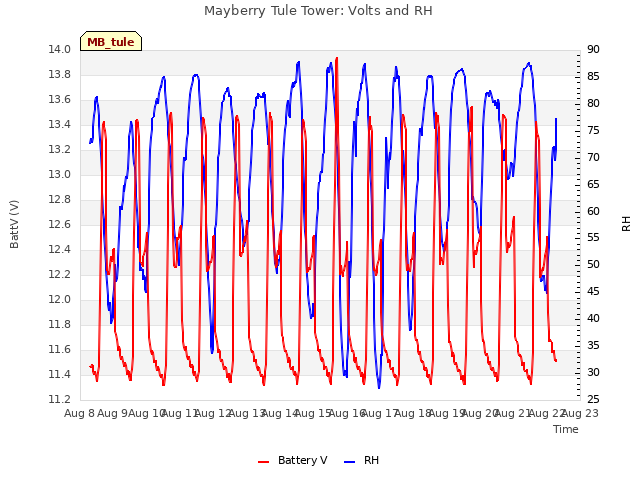Image resolution: width=640 pixels, height=480 pixels.
Task: Click the 13.0 left axis tick label
Action: pos(60,175)
